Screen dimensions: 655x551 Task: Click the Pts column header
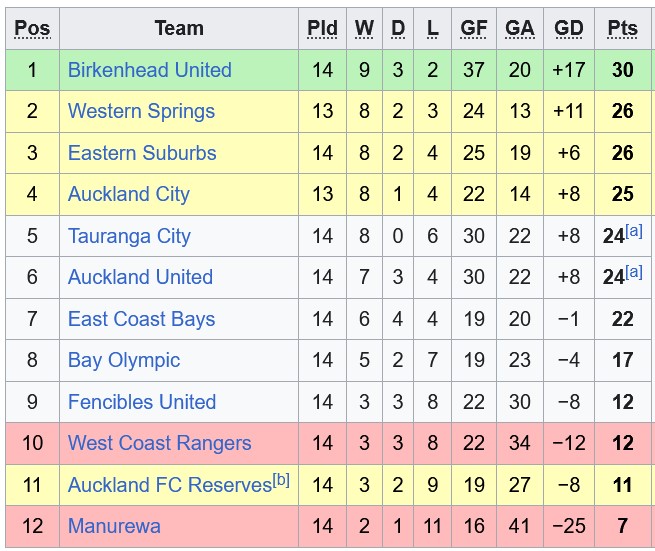point(622,28)
